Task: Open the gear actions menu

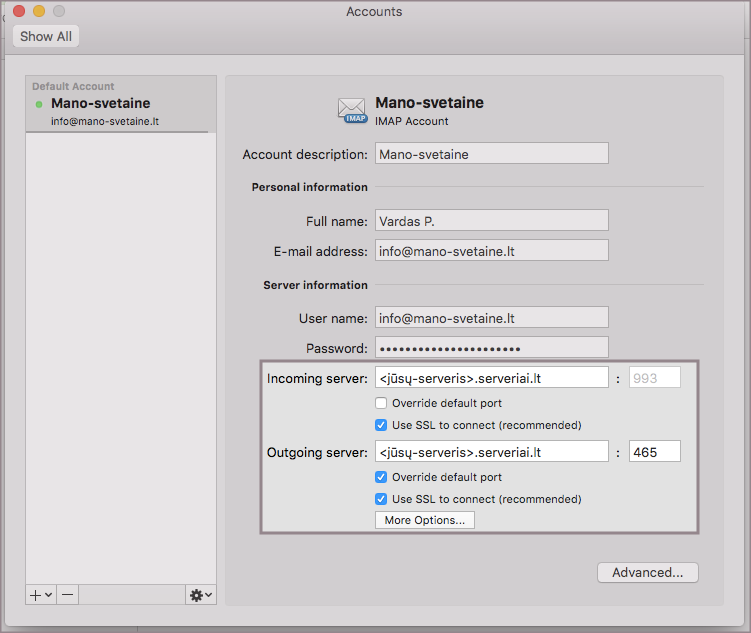Action: (200, 594)
